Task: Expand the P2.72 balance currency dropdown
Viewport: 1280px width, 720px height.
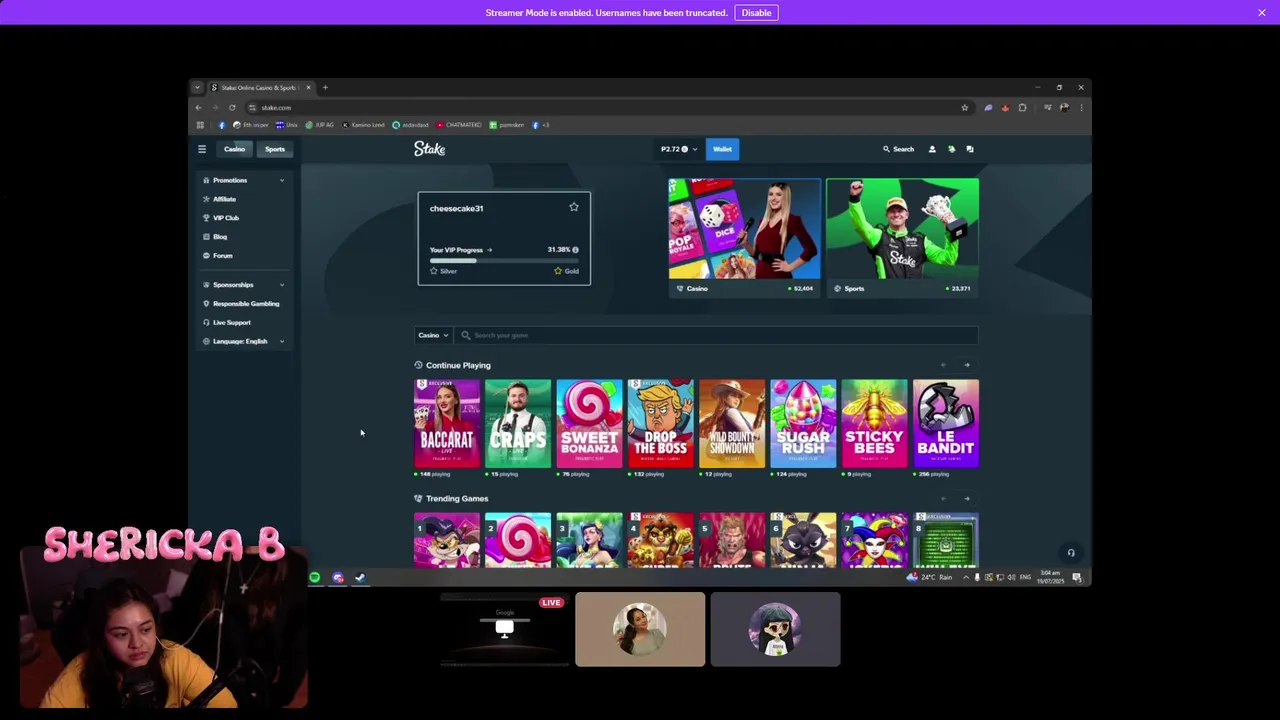Action: [679, 149]
